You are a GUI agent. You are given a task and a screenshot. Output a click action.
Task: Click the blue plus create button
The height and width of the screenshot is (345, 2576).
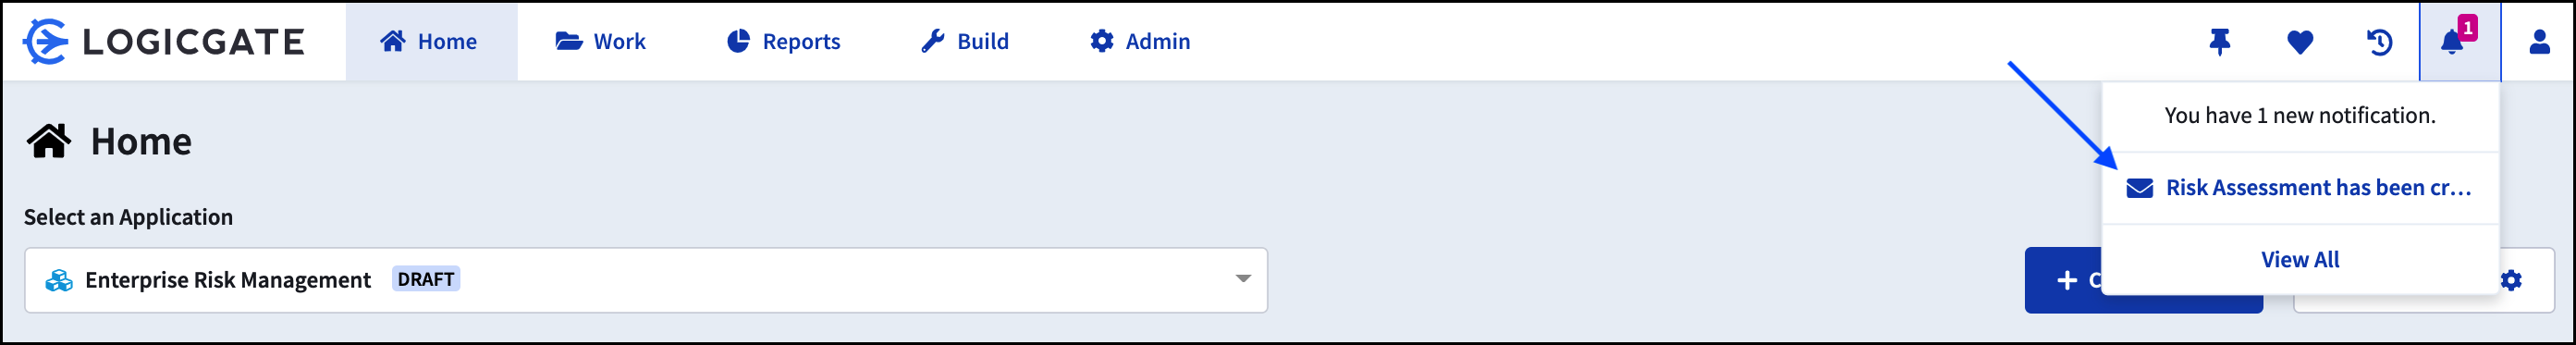2064,280
